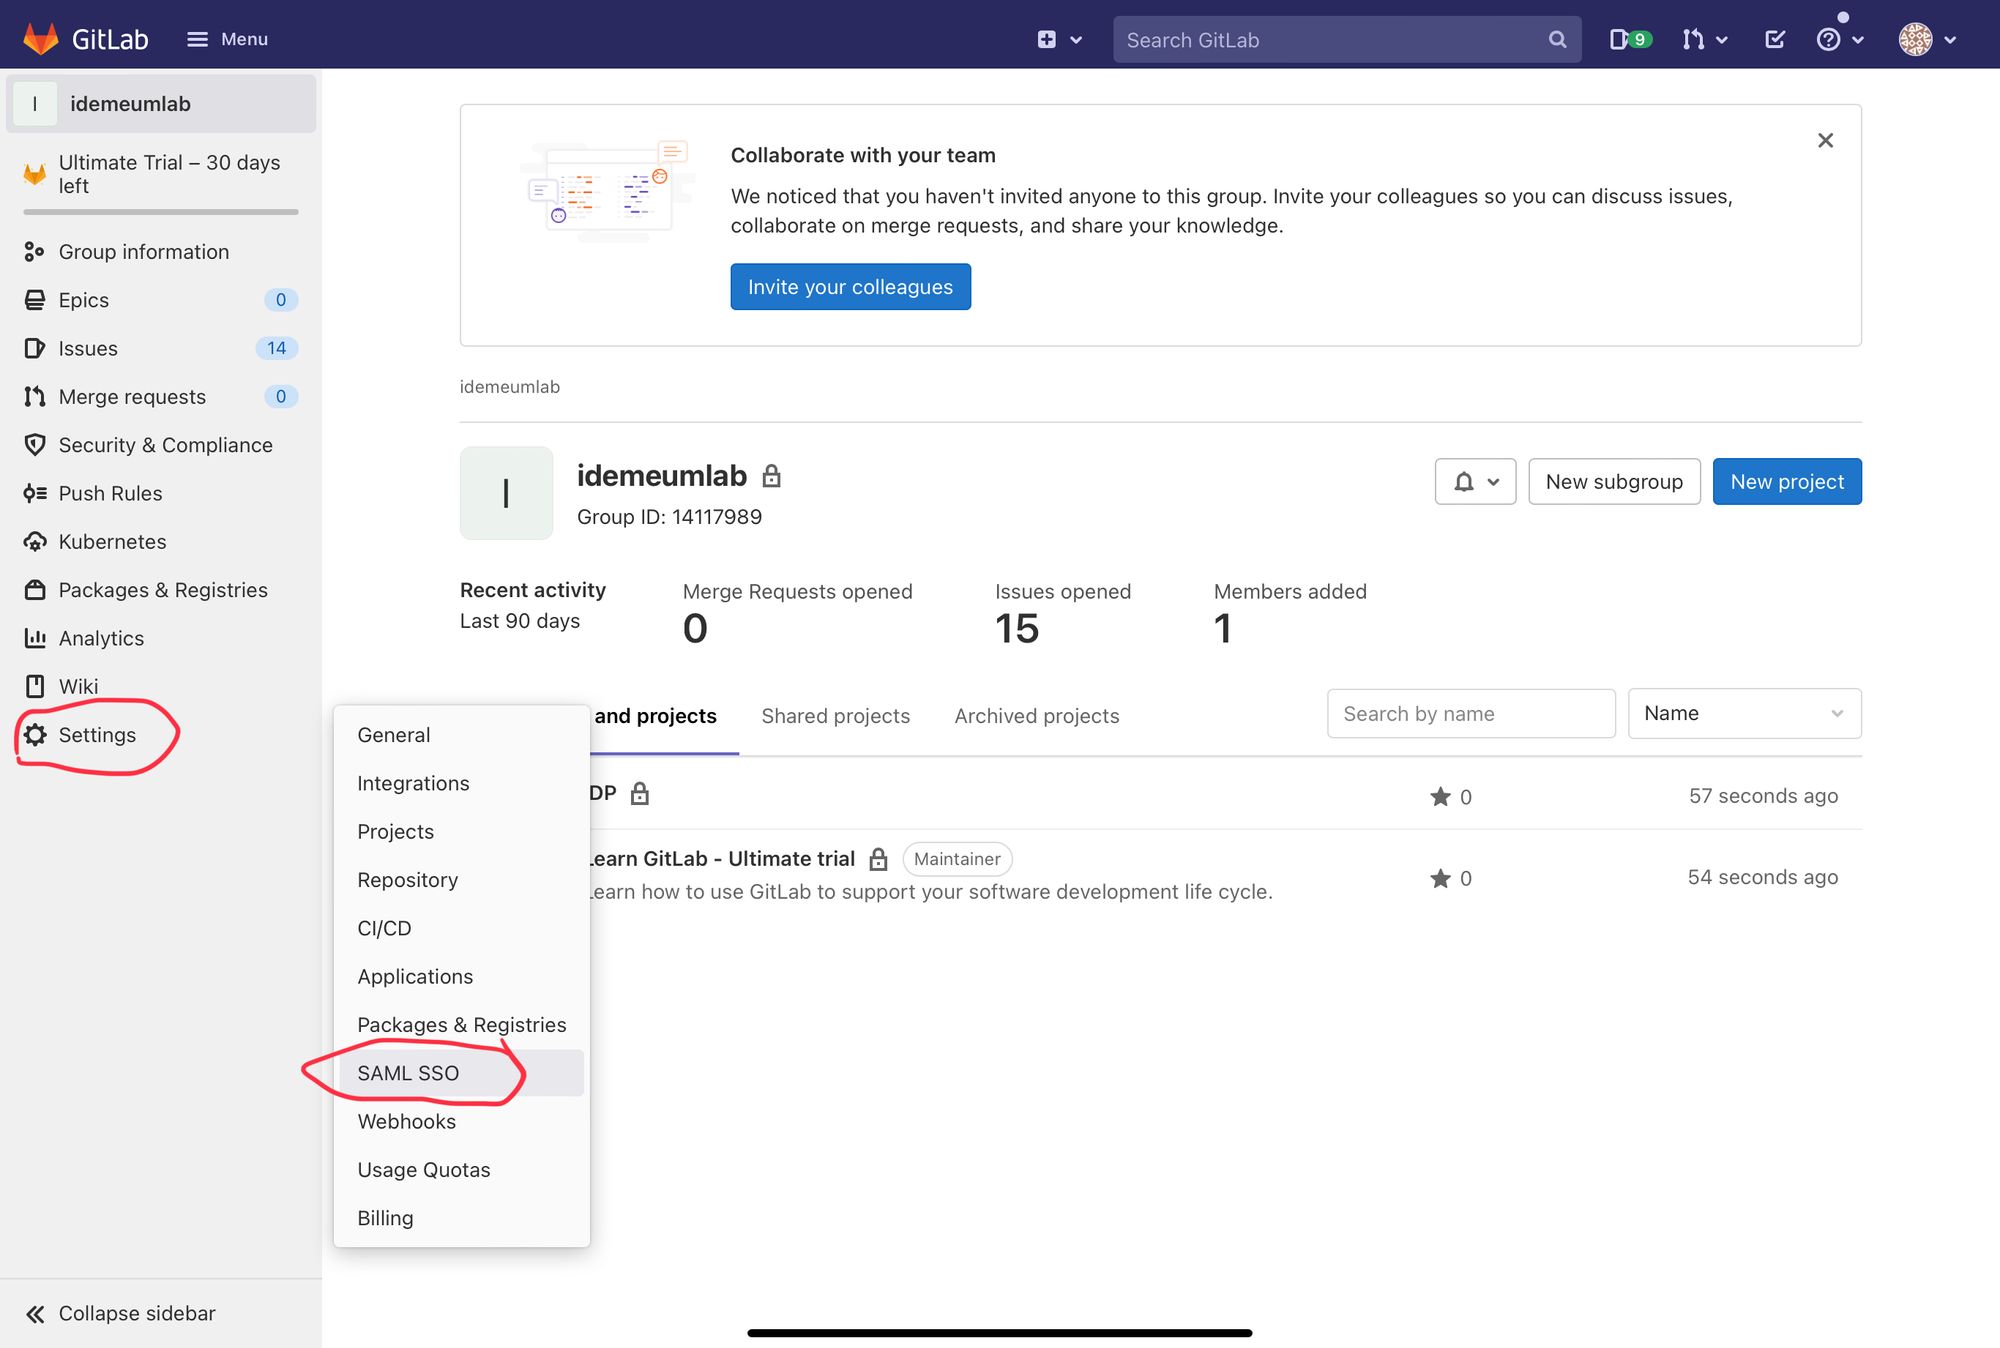The image size is (2000, 1348).
Task: Open the create new plus dropdown
Action: pos(1059,39)
